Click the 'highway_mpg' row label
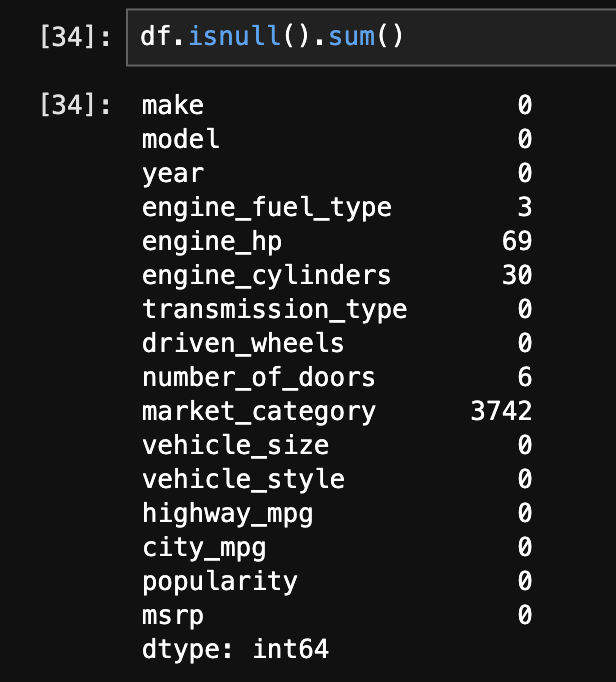This screenshot has width=616, height=682. pyautogui.click(x=228, y=513)
